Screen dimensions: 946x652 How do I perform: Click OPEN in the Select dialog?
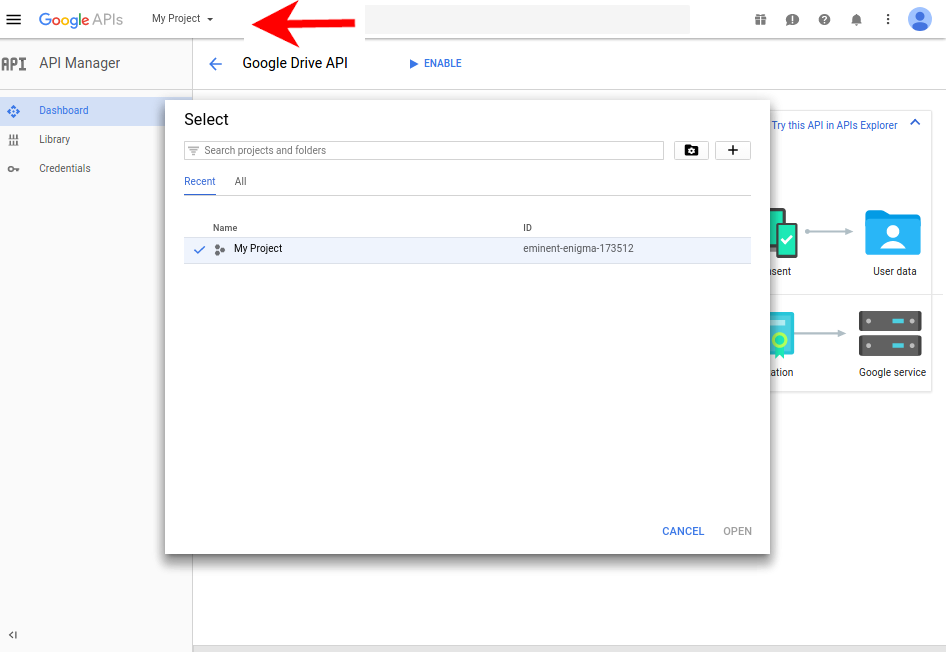[737, 531]
